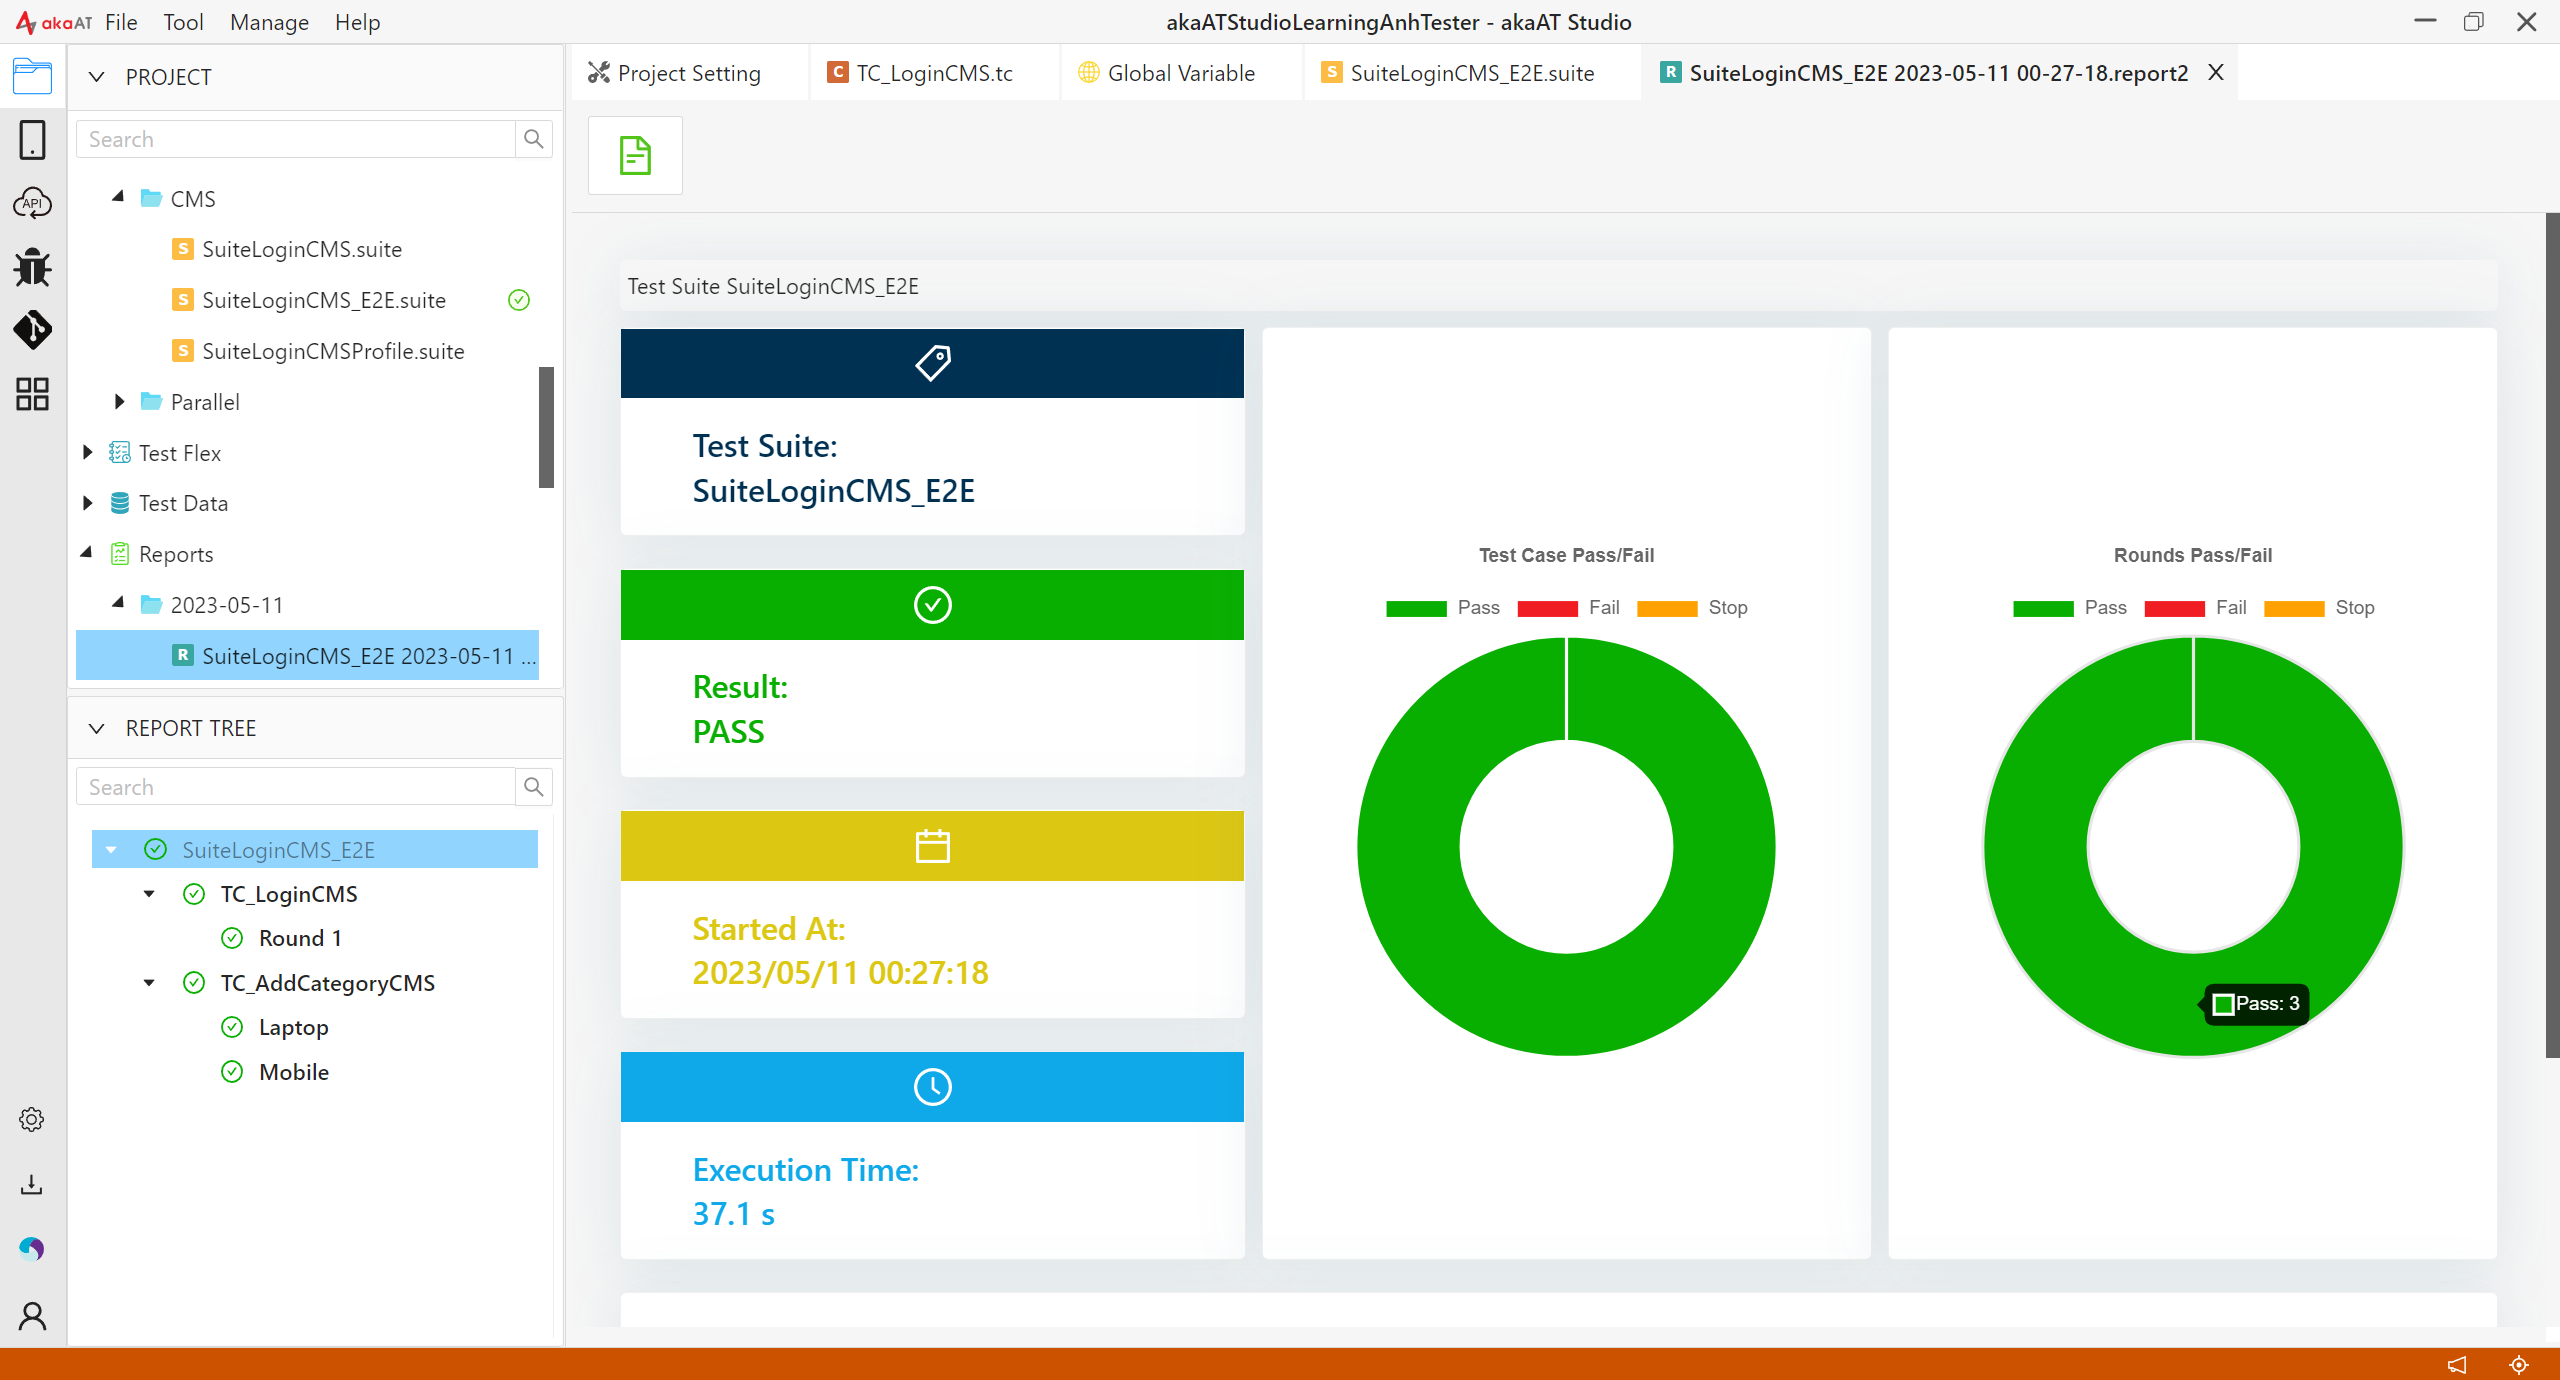Toggle the Fail legend in Rounds chart
The image size is (2560, 1380).
(x=2195, y=608)
